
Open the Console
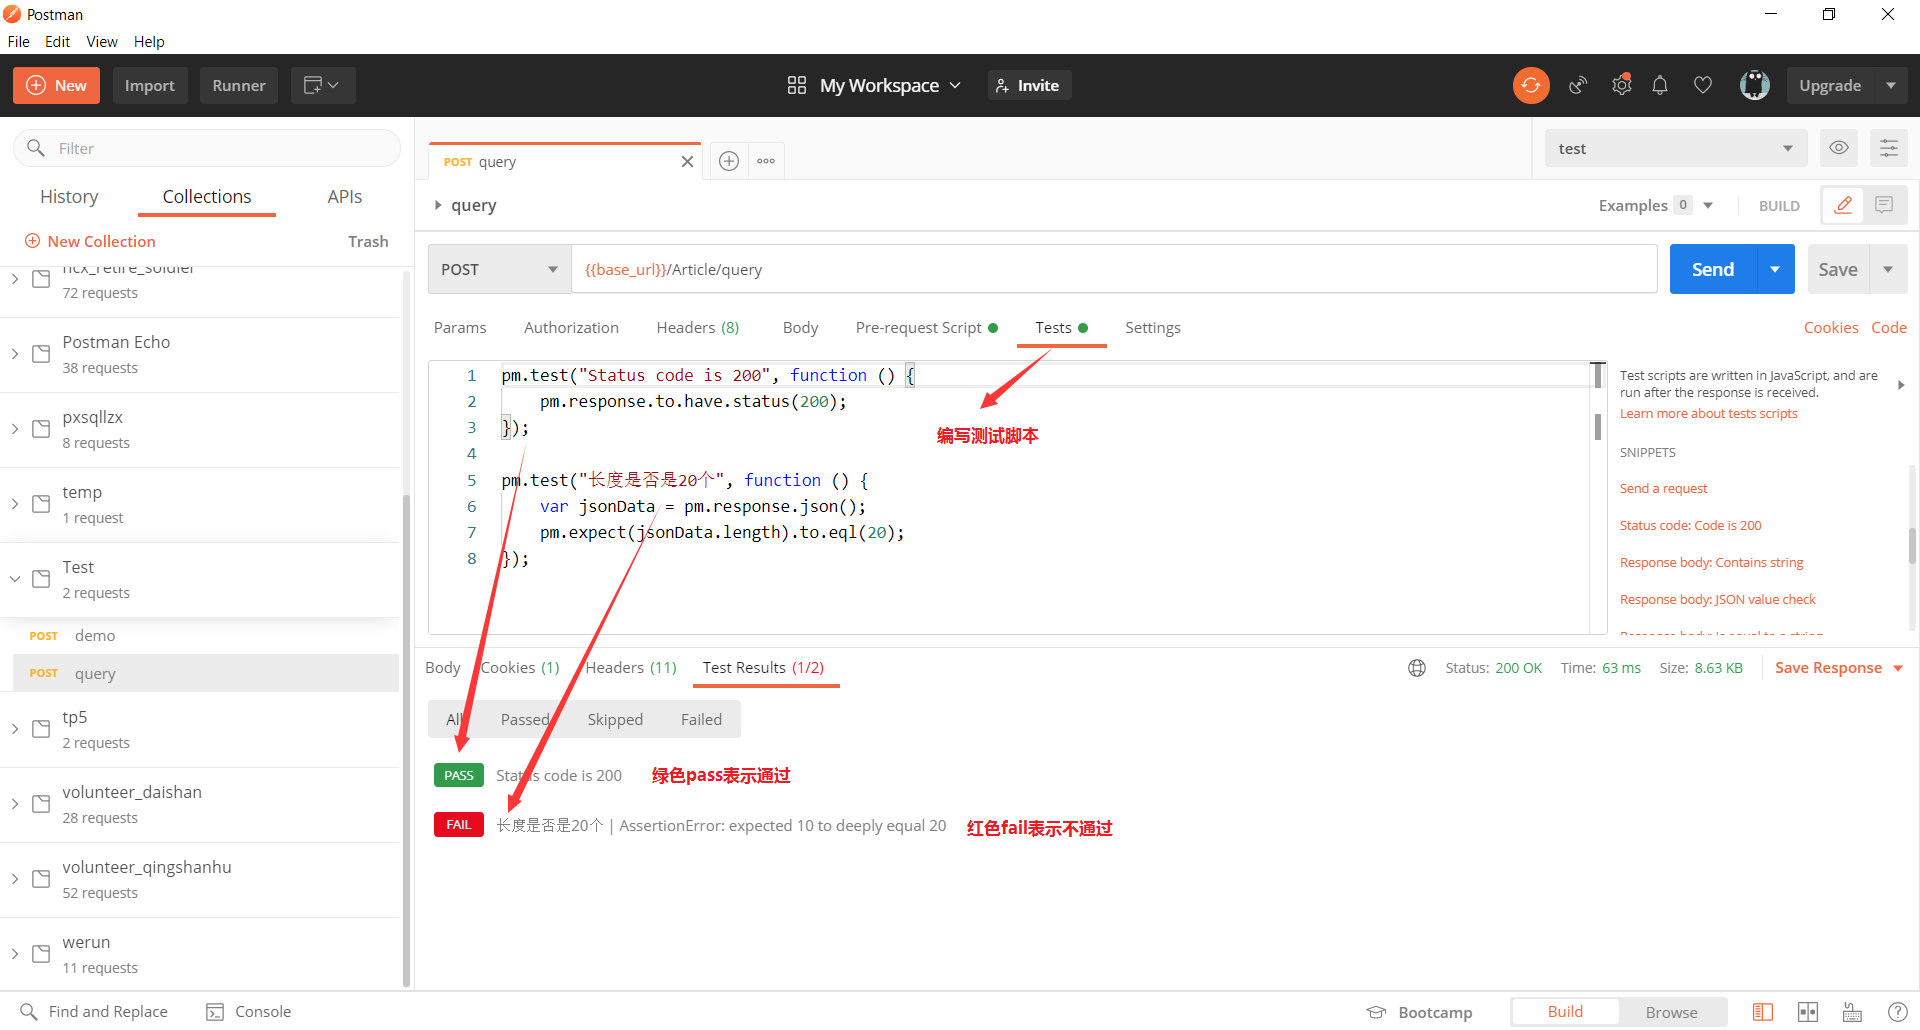point(248,1012)
